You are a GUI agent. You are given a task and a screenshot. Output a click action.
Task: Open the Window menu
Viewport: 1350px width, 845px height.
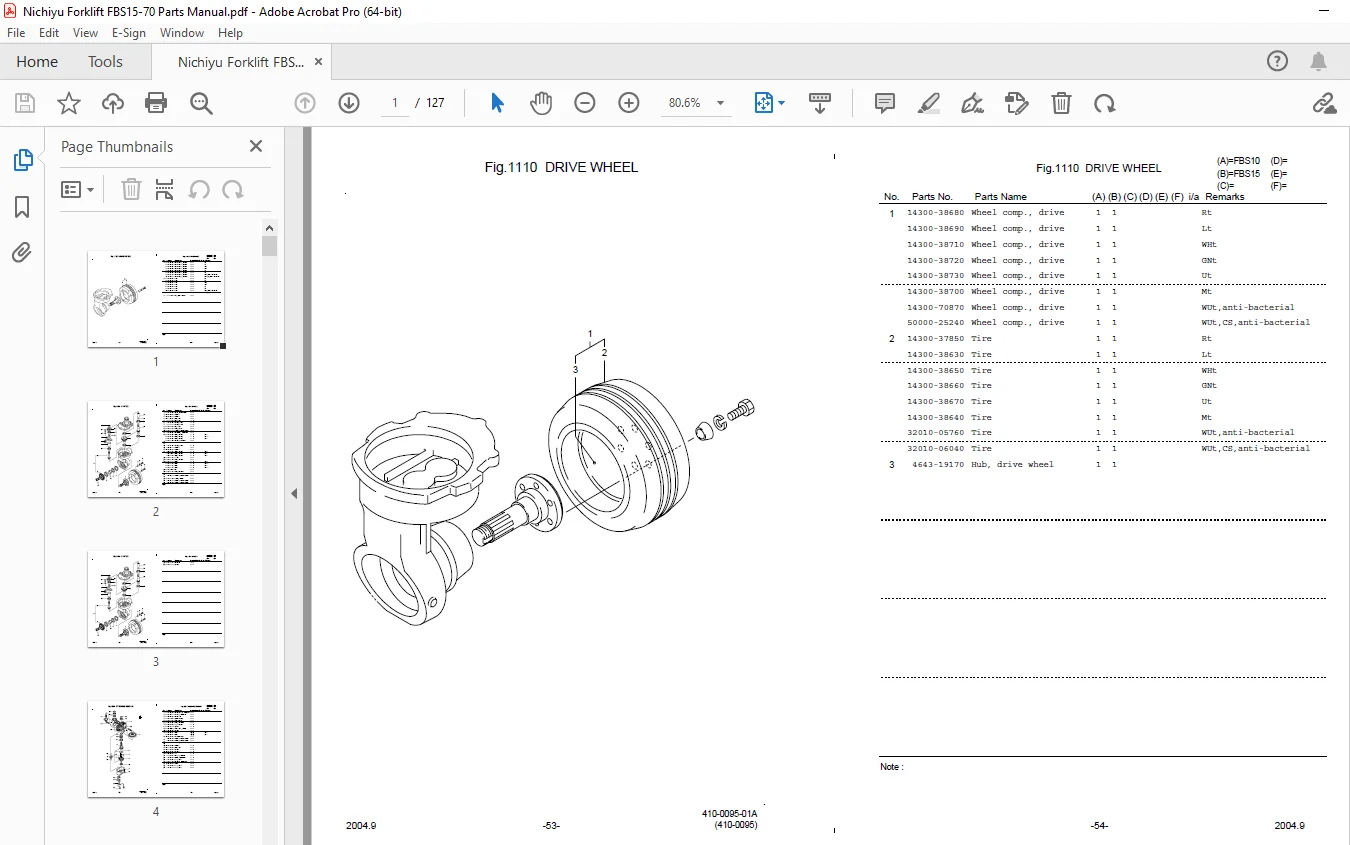pyautogui.click(x=182, y=32)
